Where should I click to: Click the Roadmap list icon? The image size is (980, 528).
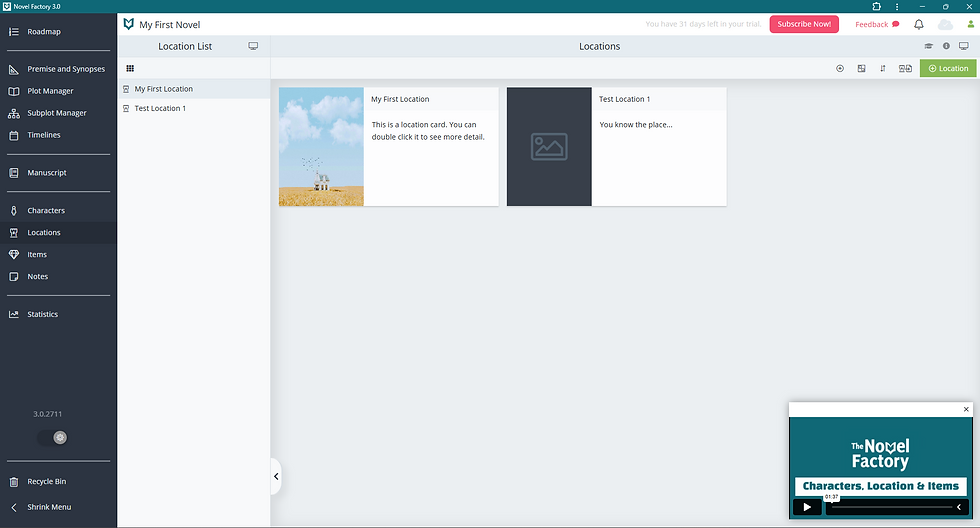[x=14, y=31]
